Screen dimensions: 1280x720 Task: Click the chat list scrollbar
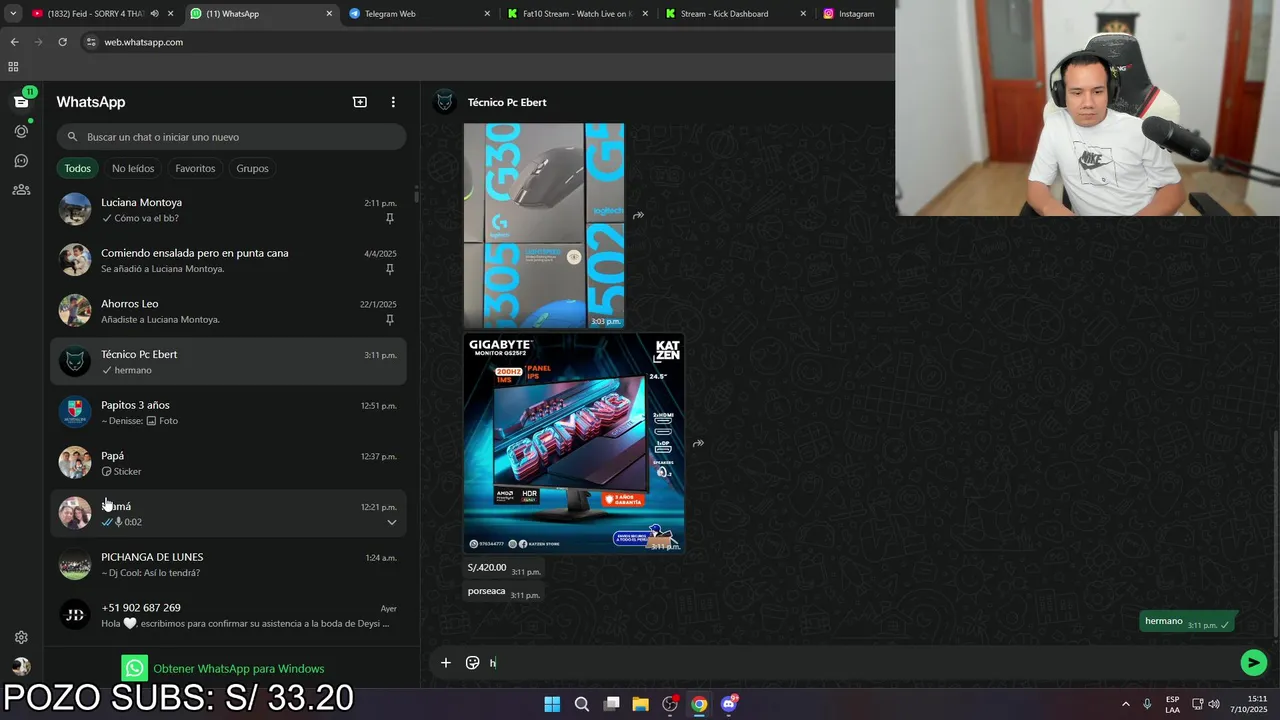[x=416, y=195]
